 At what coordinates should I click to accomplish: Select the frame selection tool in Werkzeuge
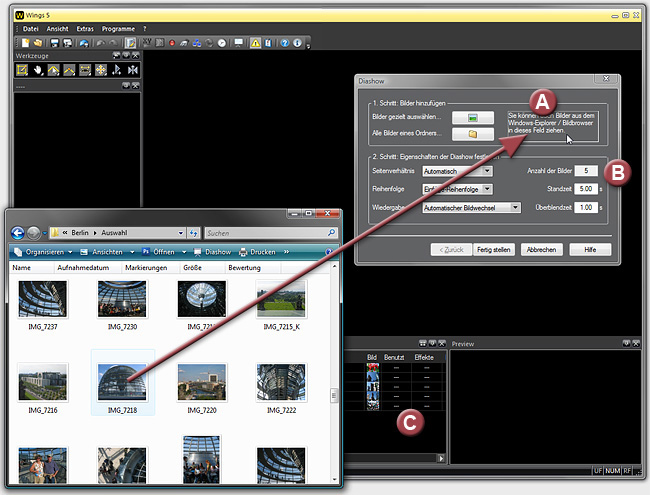click(x=22, y=70)
